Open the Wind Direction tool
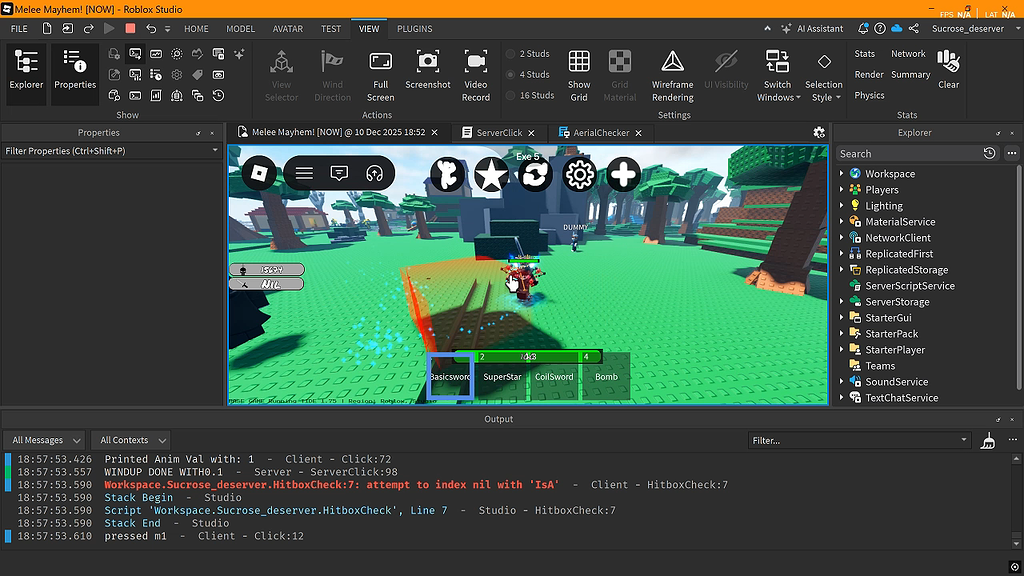This screenshot has width=1024, height=576. click(333, 70)
